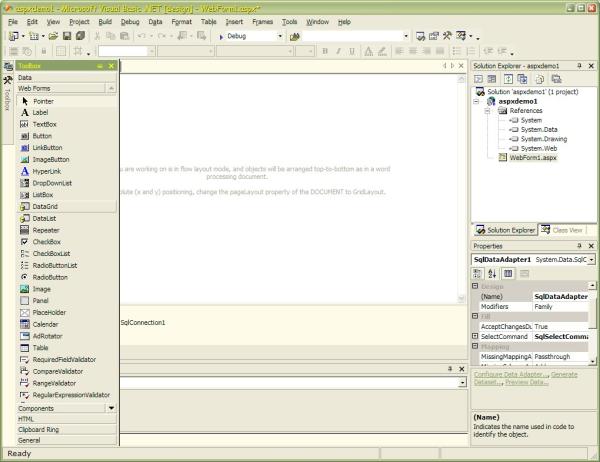
Task: Click the (Name) property value field
Action: pyautogui.click(x=561, y=297)
